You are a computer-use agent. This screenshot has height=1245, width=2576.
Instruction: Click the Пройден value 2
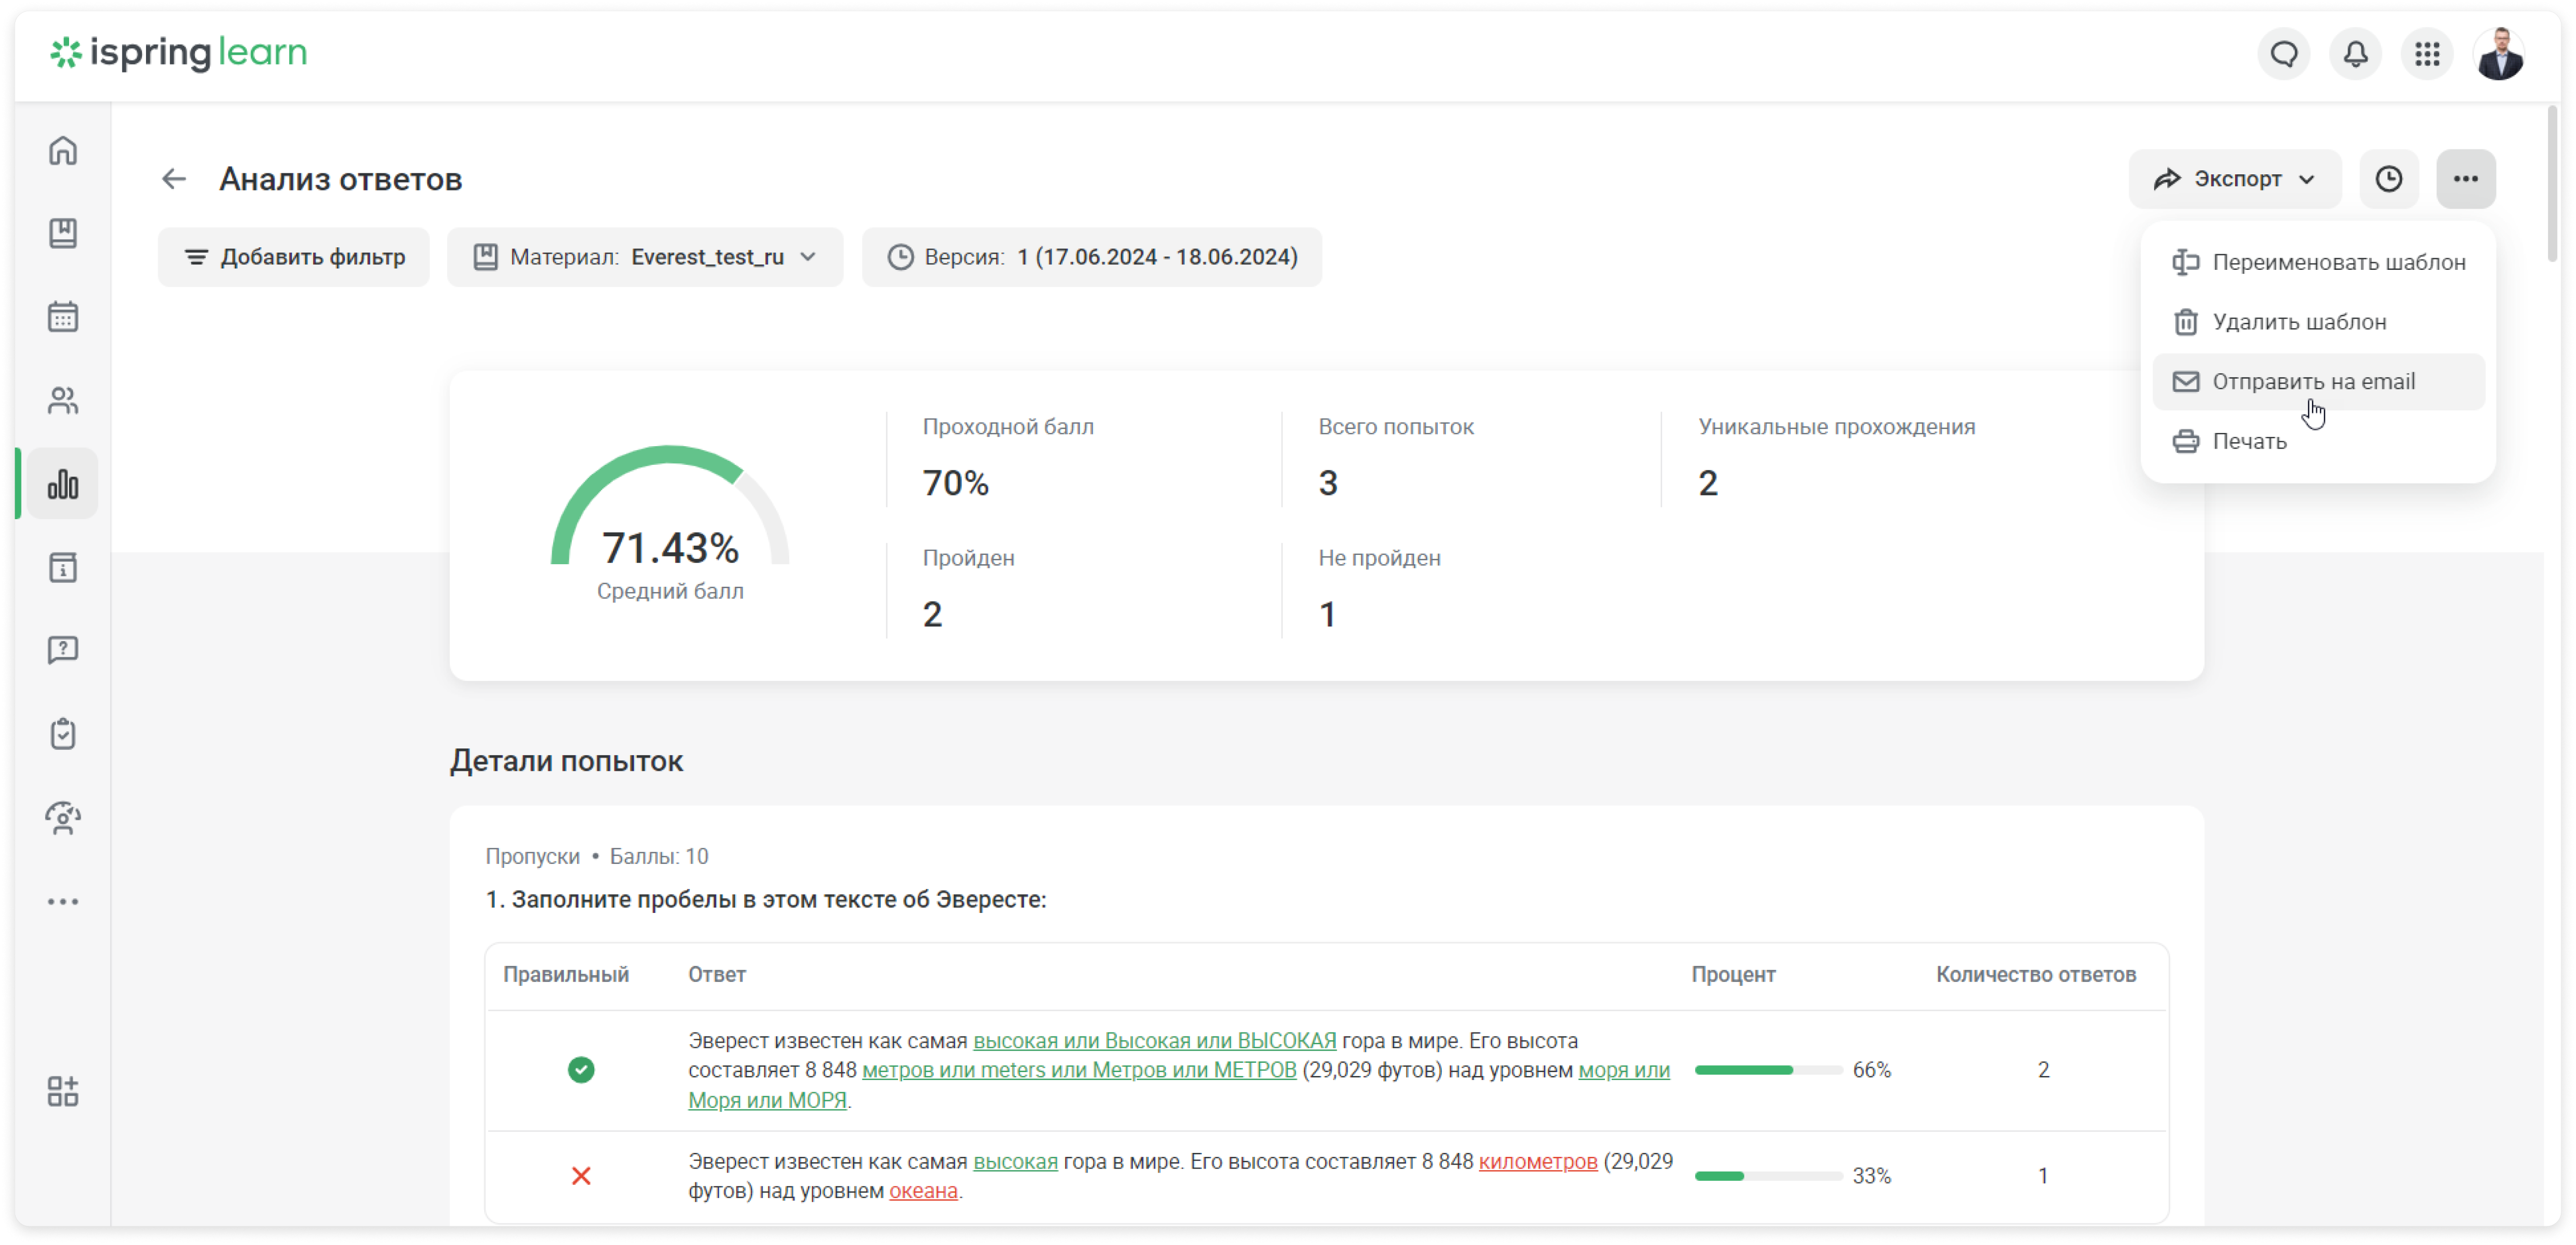[x=932, y=614]
